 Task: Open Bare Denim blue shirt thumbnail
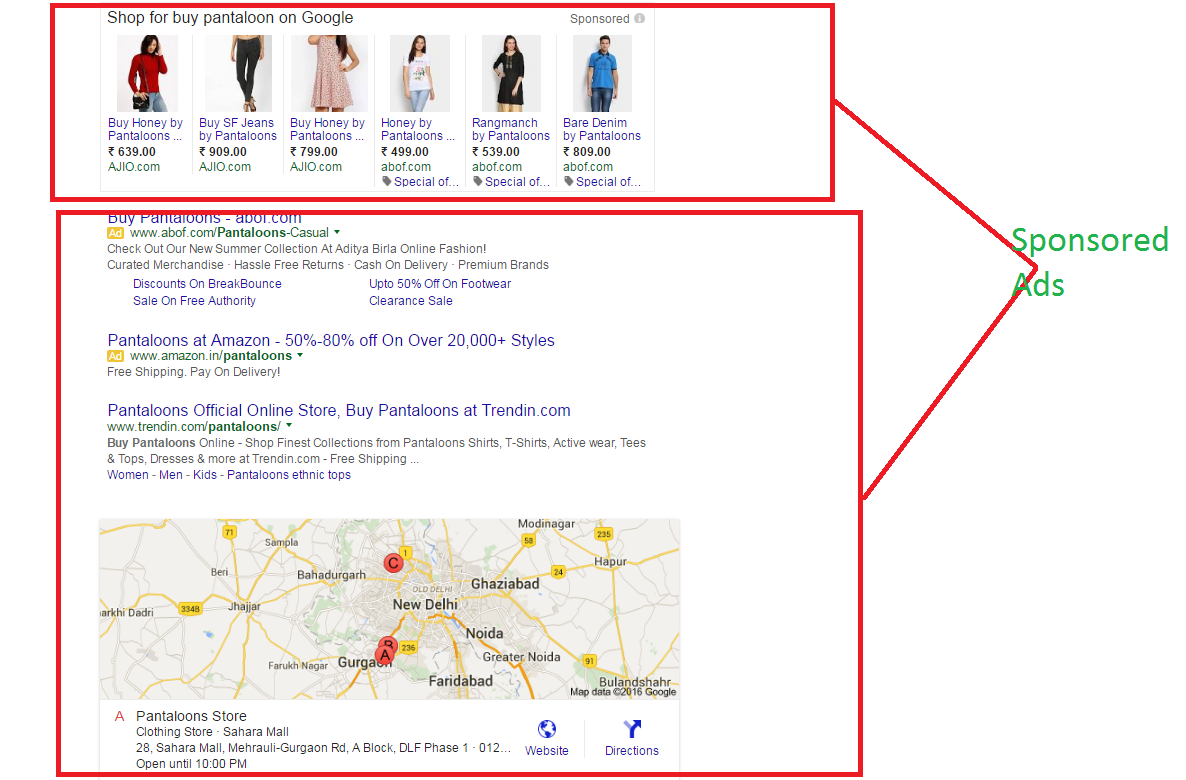pyautogui.click(x=602, y=74)
